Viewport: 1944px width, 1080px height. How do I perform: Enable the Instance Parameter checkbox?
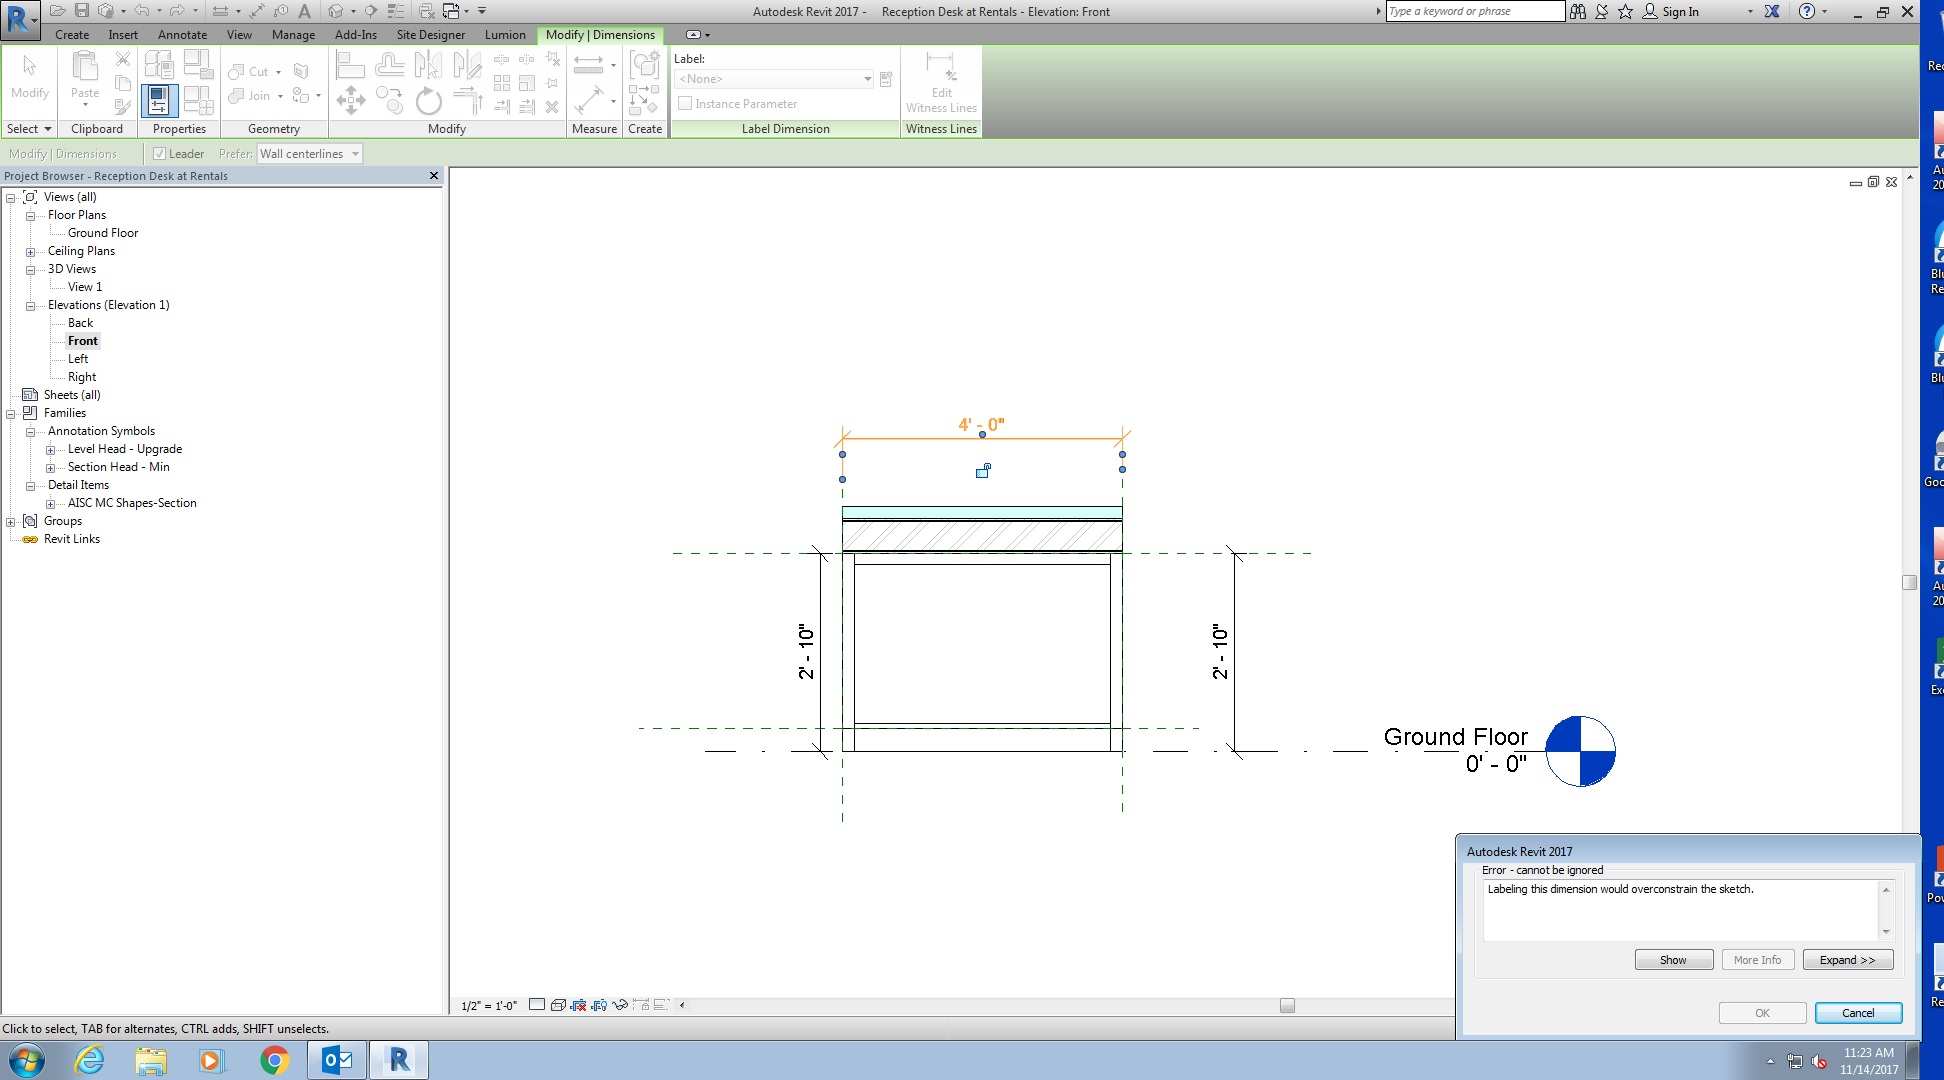point(685,104)
